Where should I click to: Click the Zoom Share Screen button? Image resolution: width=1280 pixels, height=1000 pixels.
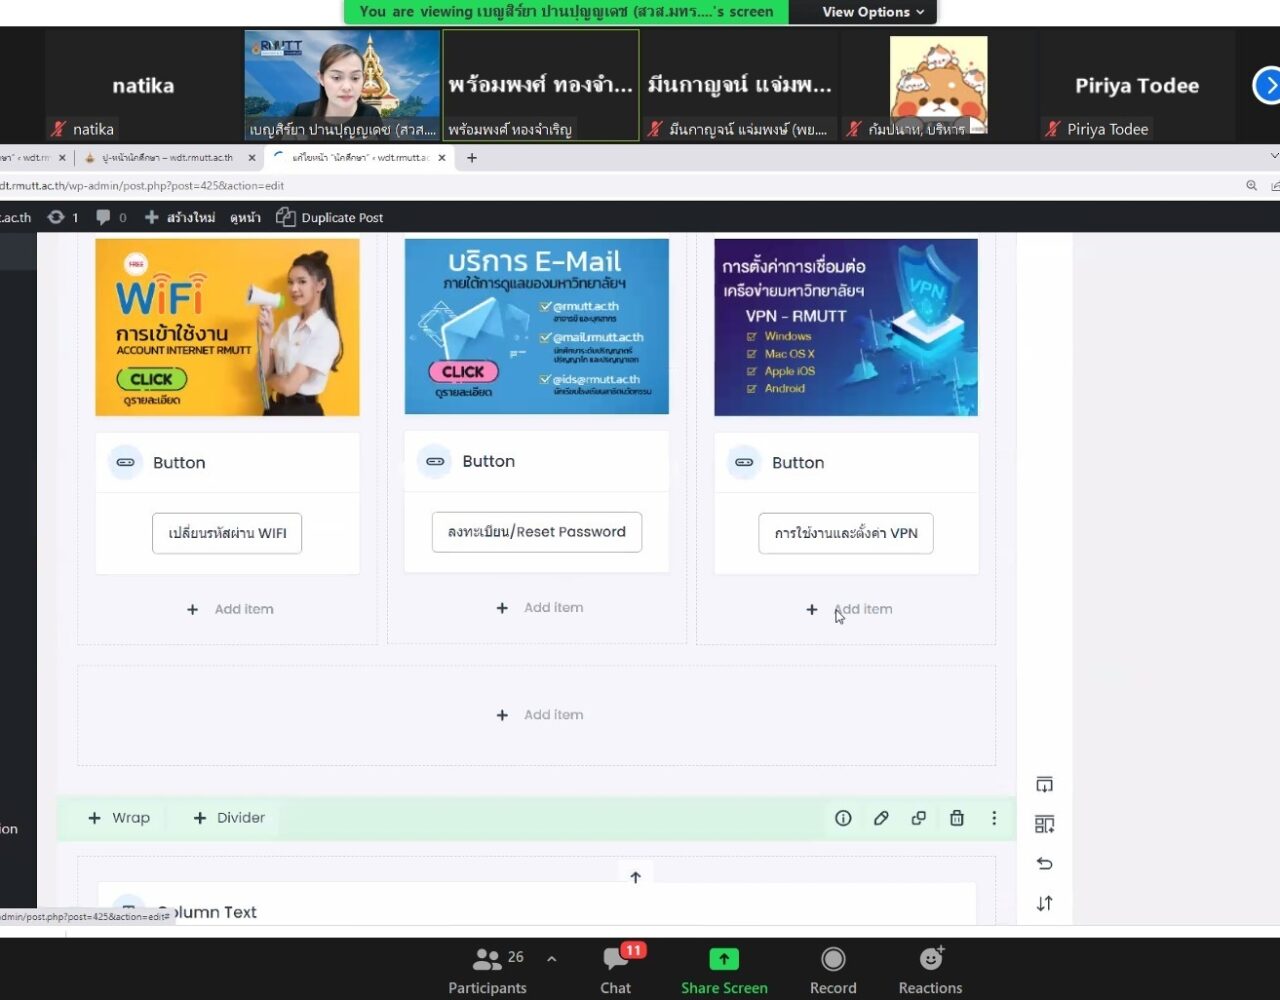click(724, 971)
